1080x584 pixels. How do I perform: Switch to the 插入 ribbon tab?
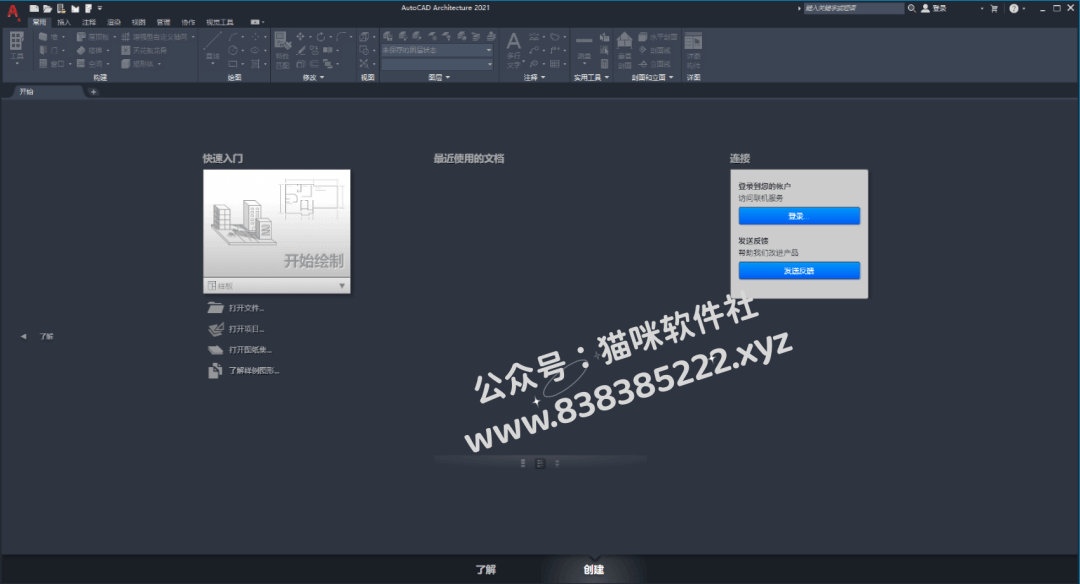[x=64, y=22]
